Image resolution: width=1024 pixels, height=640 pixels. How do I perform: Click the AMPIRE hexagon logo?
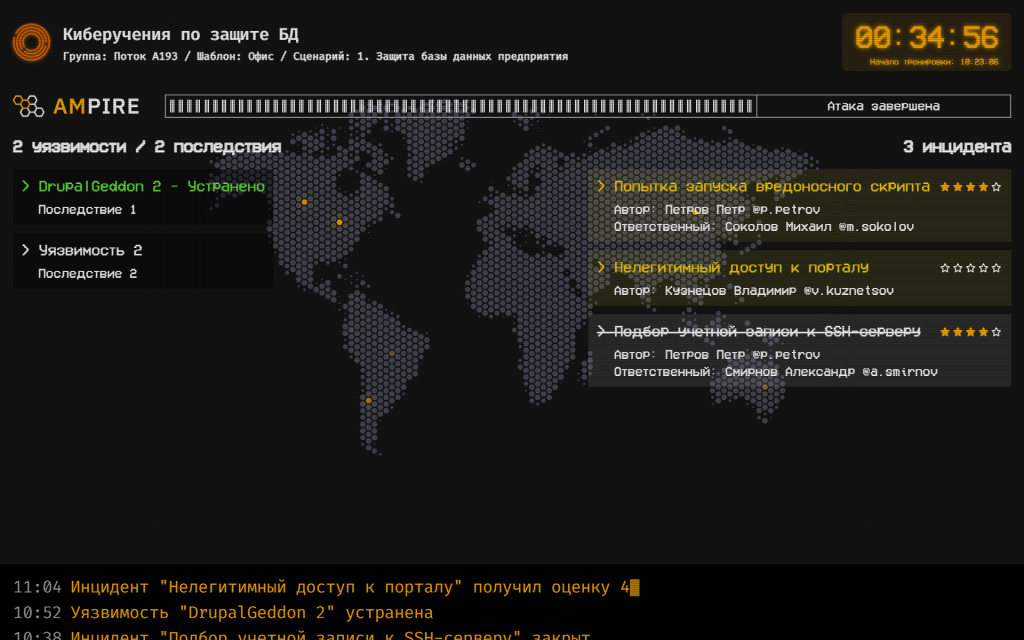pyautogui.click(x=28, y=106)
